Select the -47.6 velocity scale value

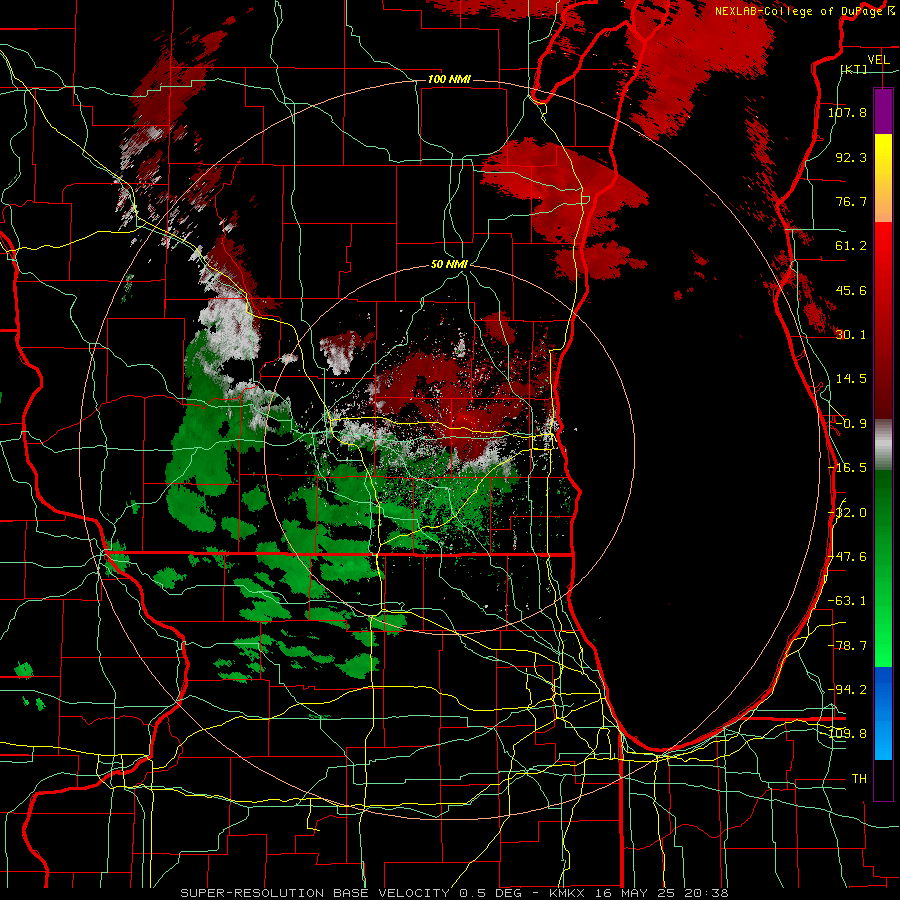point(847,557)
